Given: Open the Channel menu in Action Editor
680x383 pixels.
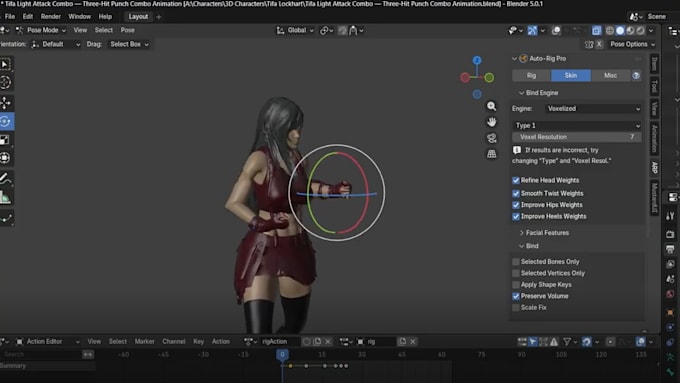Looking at the screenshot, I should click(x=173, y=342).
